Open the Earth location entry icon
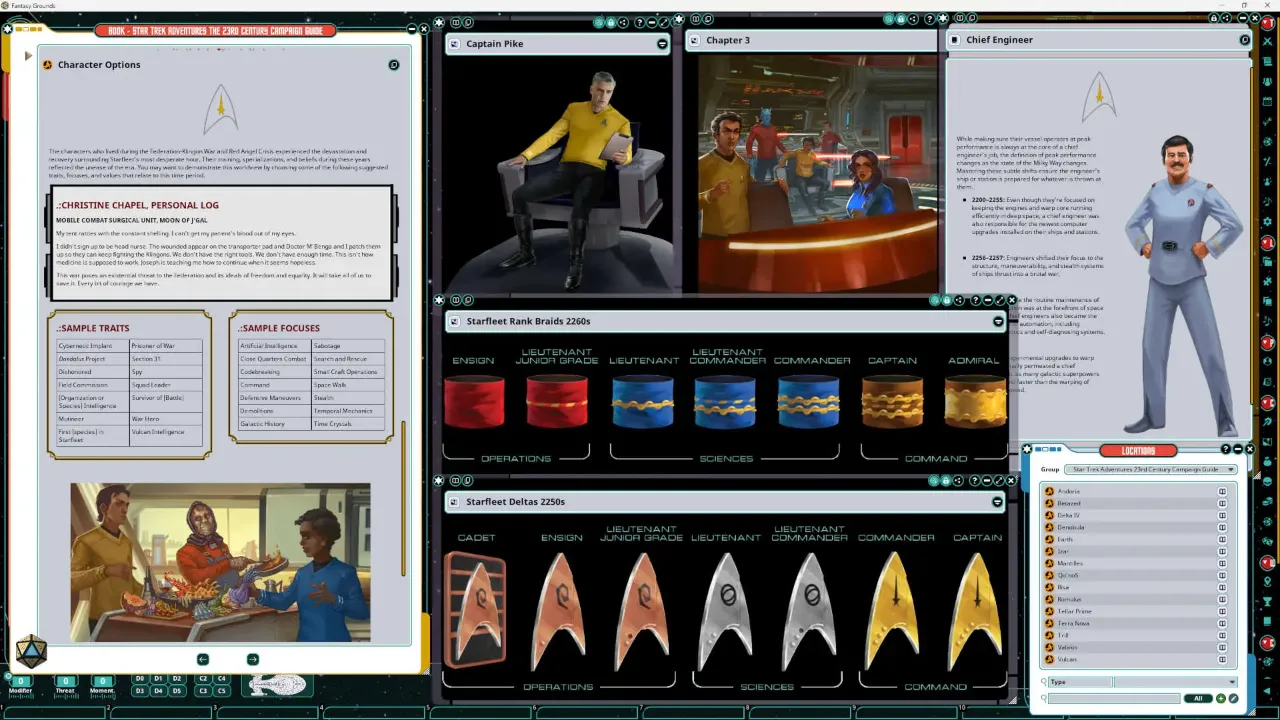This screenshot has height=720, width=1280. (1050, 539)
